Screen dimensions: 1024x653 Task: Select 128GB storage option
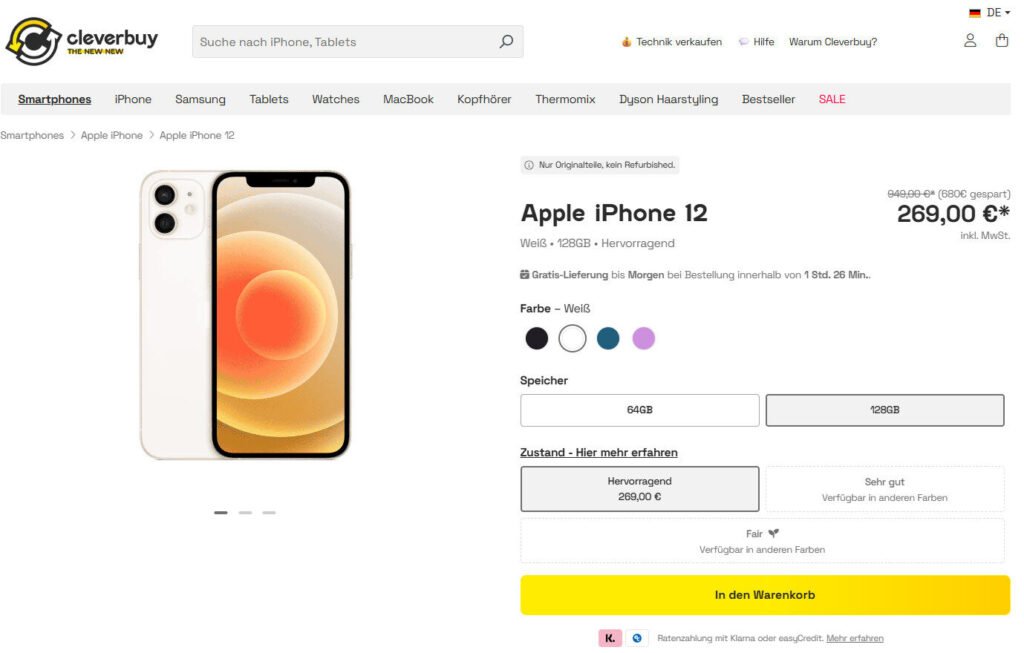pyautogui.click(x=884, y=410)
